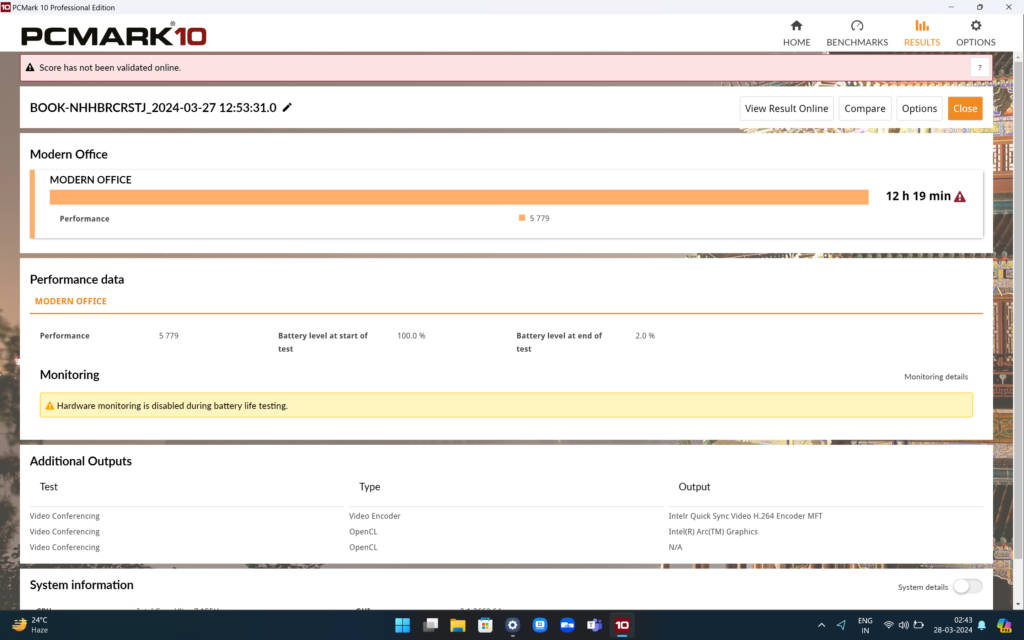
Task: Open the Windows Start menu
Action: (402, 625)
